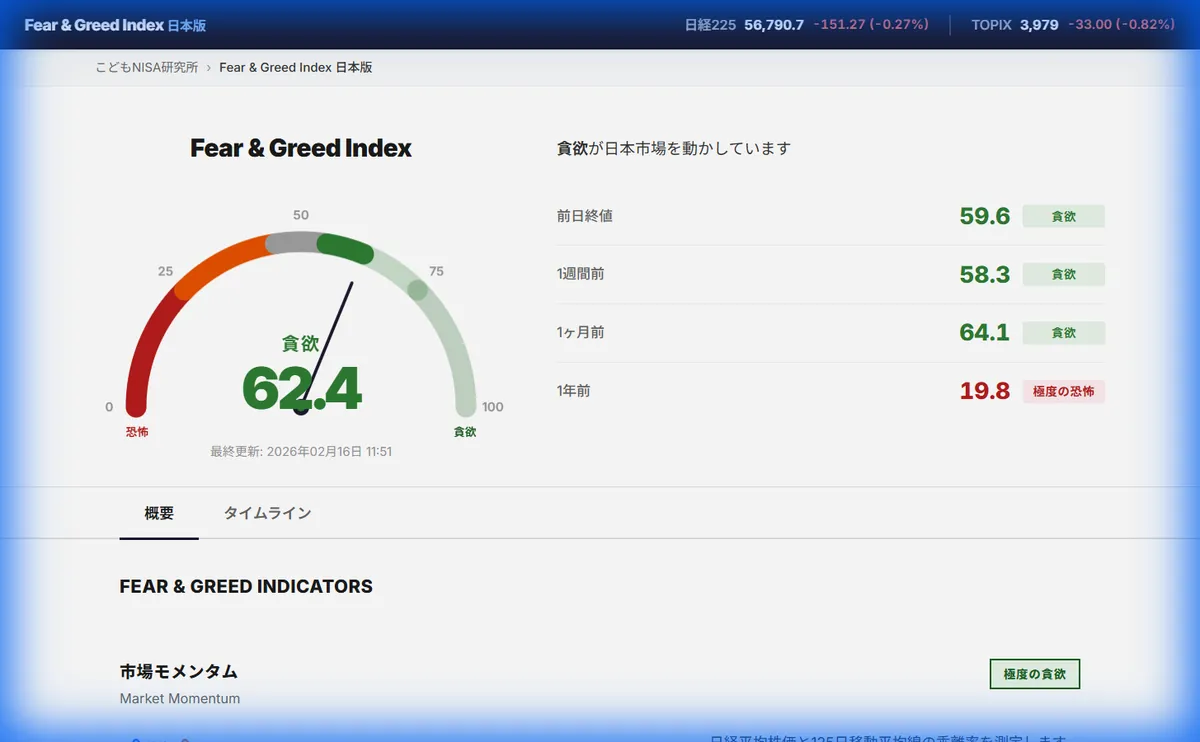This screenshot has width=1200, height=742.
Task: Click the TOPIX change -33.00 (-0.82%)
Action: click(x=1121, y=25)
